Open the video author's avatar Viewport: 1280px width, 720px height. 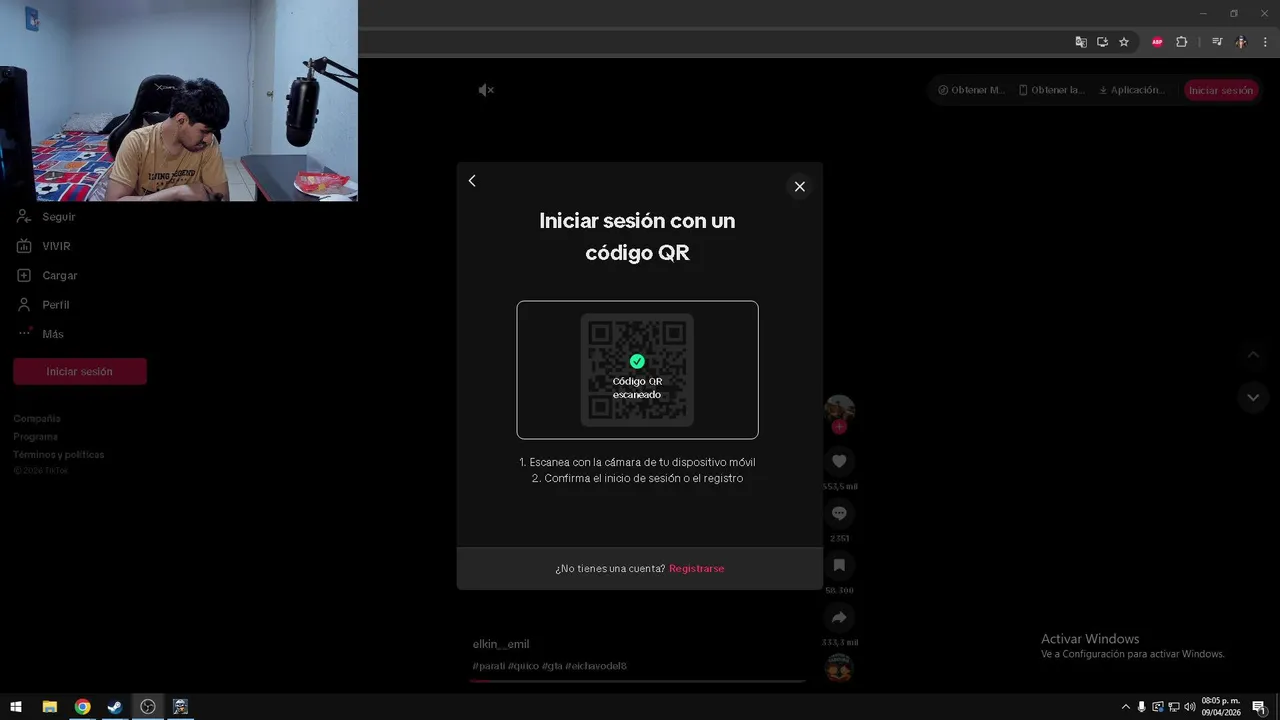coord(839,409)
